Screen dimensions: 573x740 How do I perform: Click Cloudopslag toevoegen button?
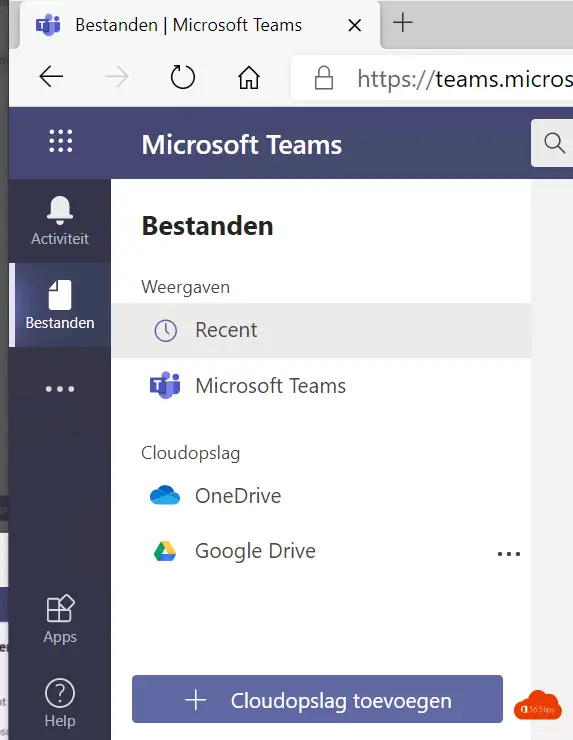tap(317, 699)
